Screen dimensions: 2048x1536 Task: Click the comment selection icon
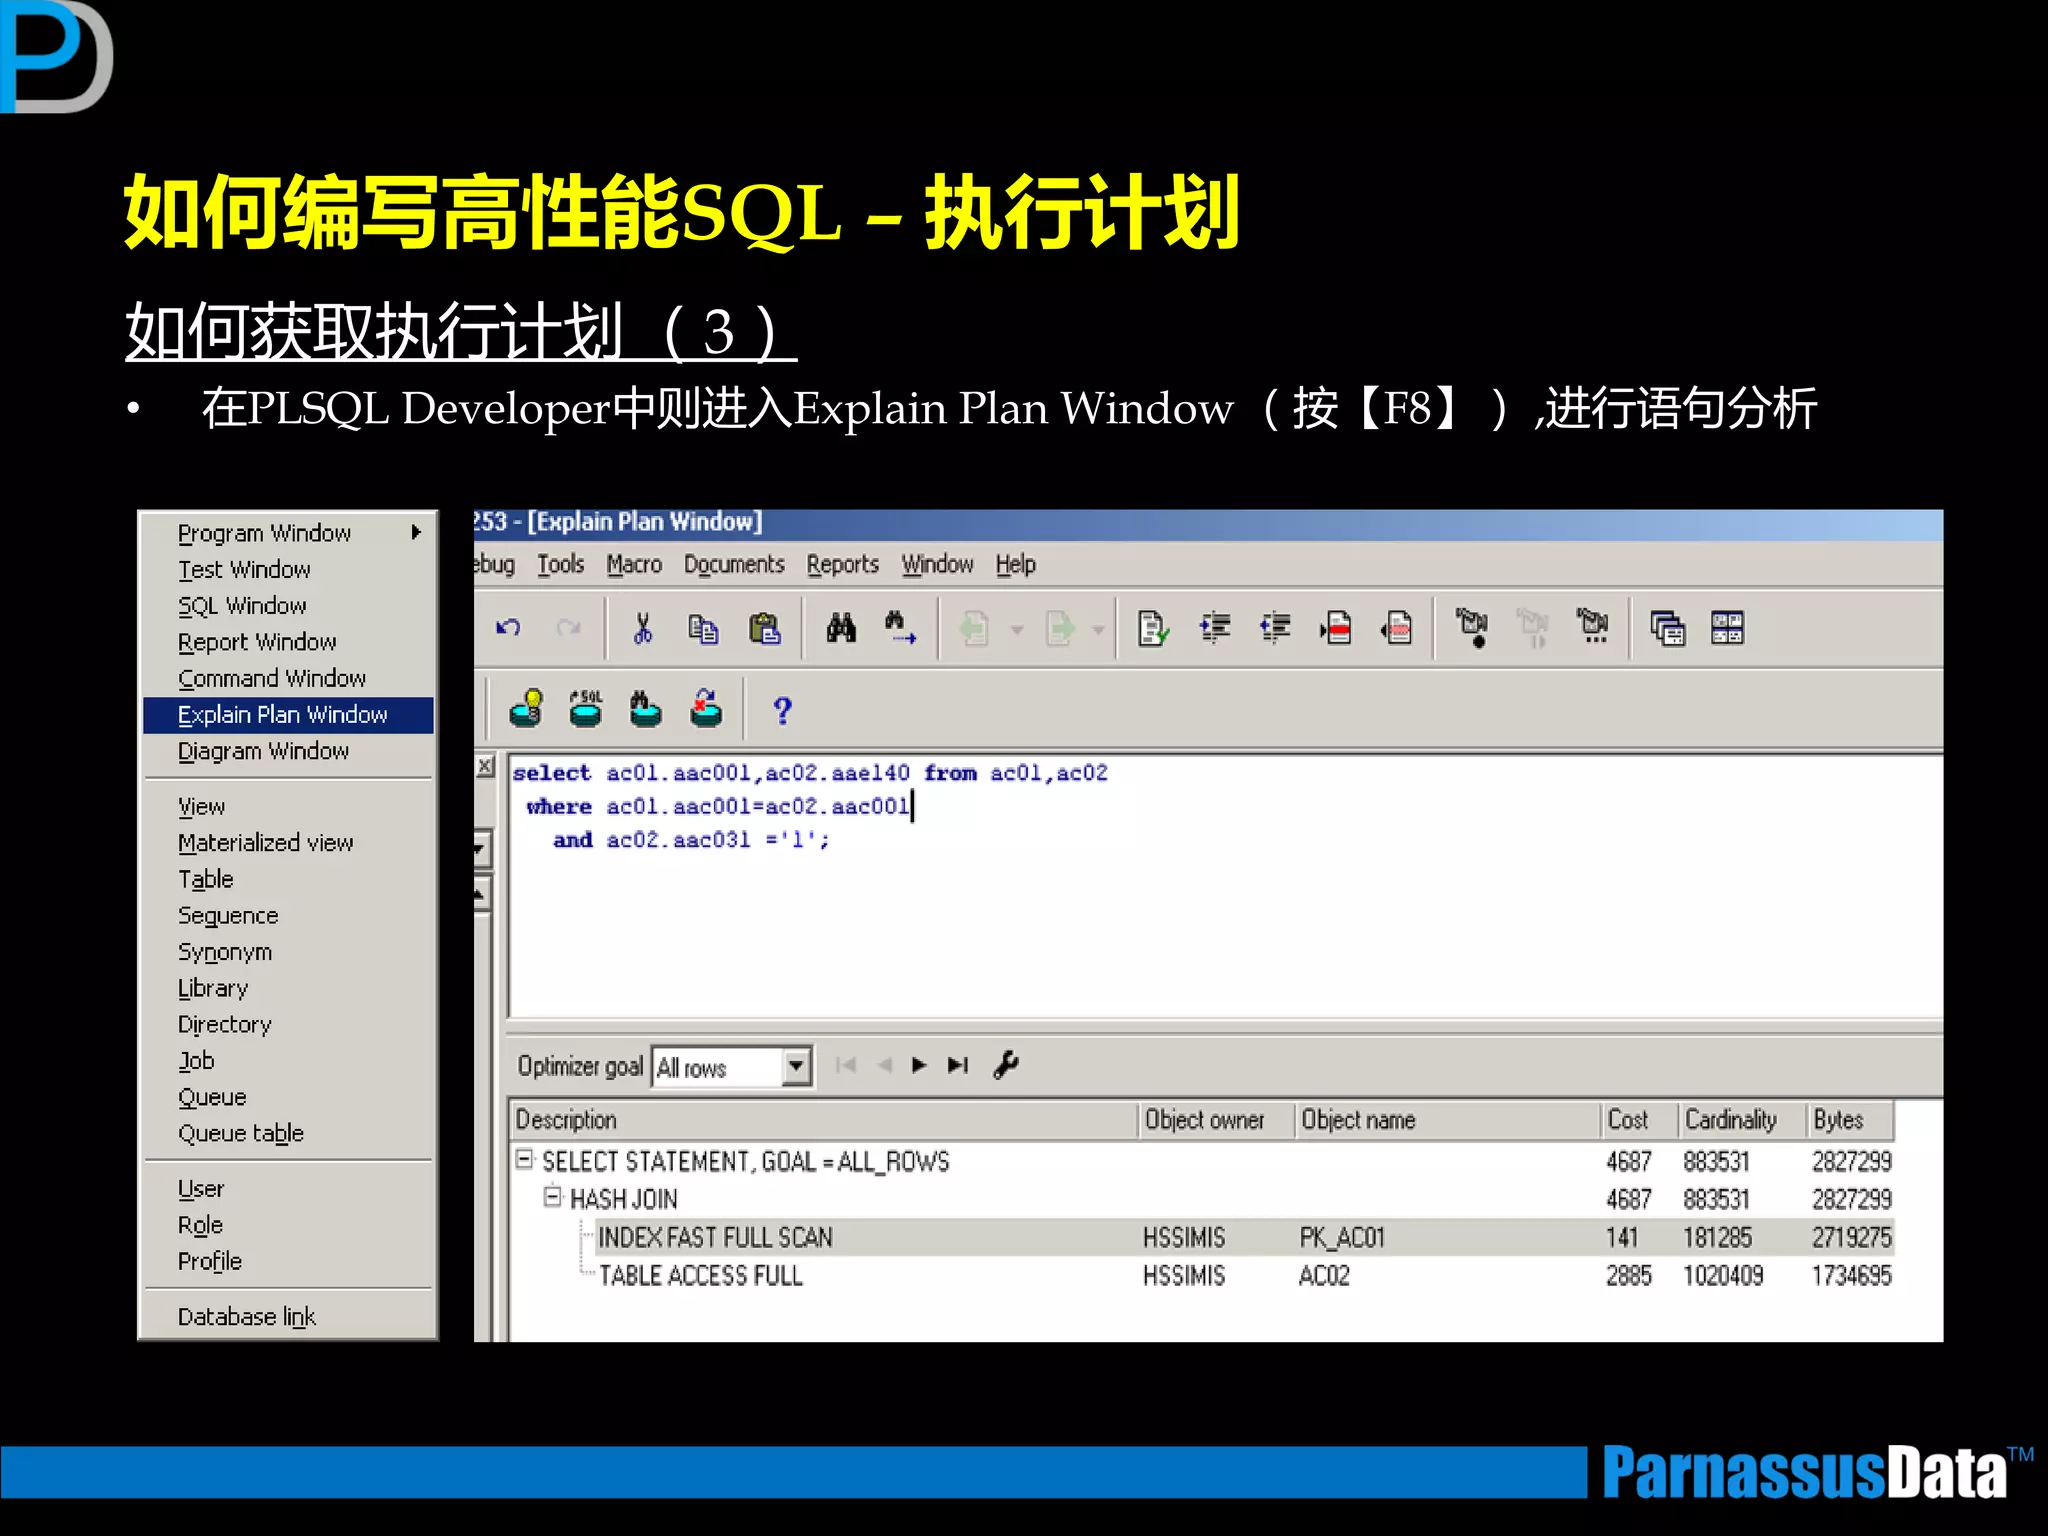point(1336,628)
